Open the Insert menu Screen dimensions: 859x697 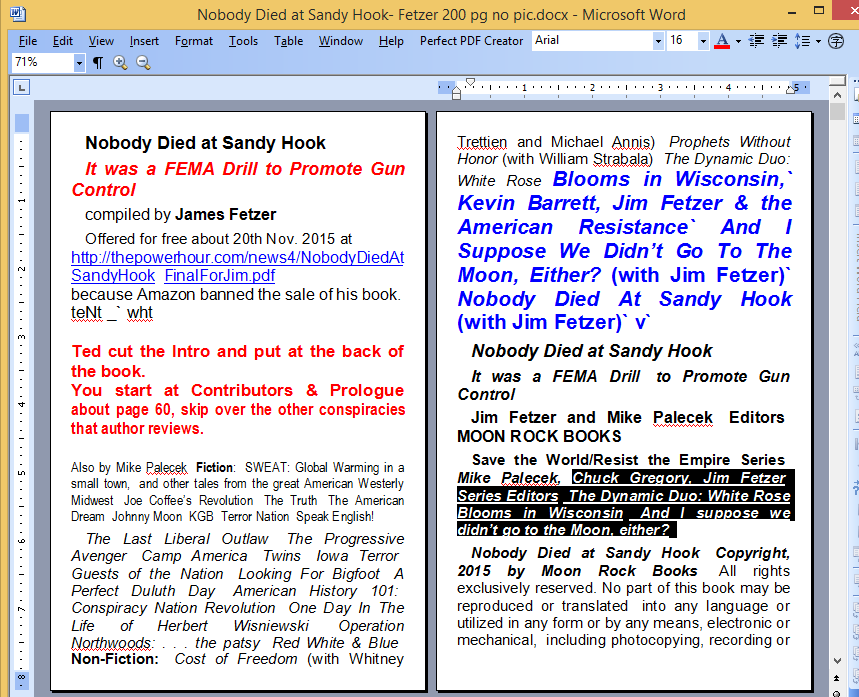point(144,41)
